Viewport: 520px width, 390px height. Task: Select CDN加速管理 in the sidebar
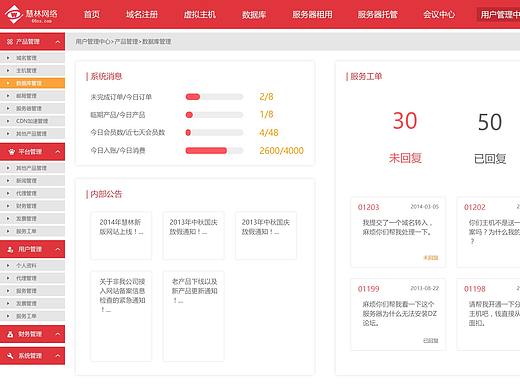tap(32, 121)
